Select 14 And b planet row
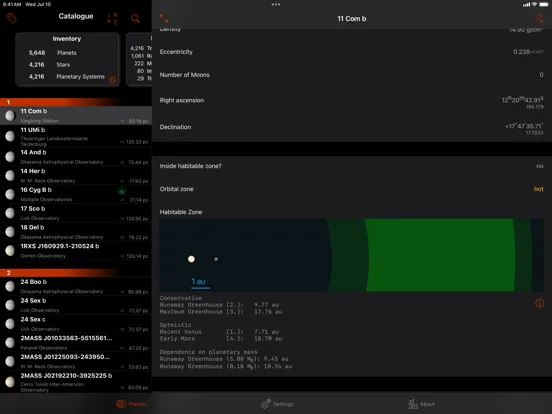This screenshot has height=414, width=552. [x=76, y=157]
